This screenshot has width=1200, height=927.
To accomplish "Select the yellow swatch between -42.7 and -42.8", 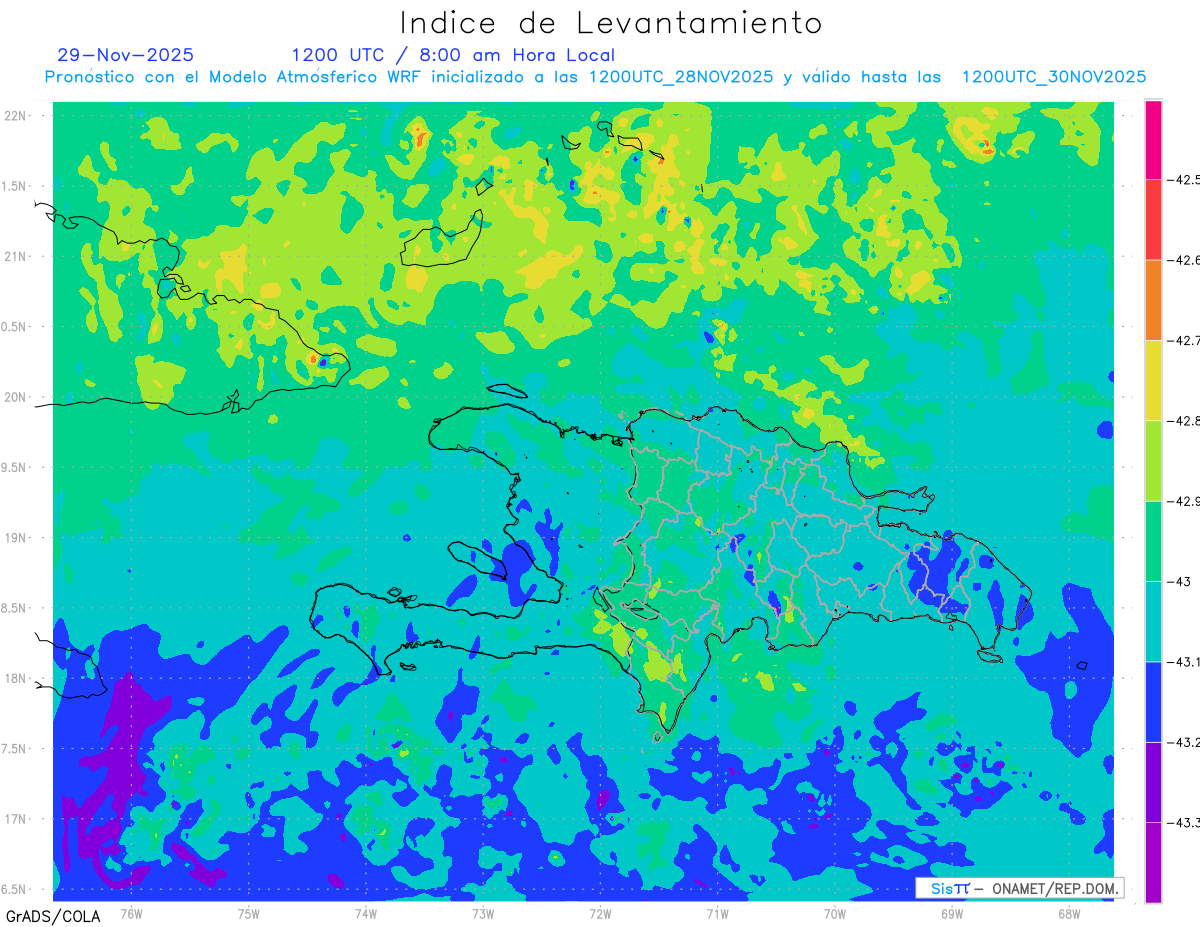I will pos(1153,380).
